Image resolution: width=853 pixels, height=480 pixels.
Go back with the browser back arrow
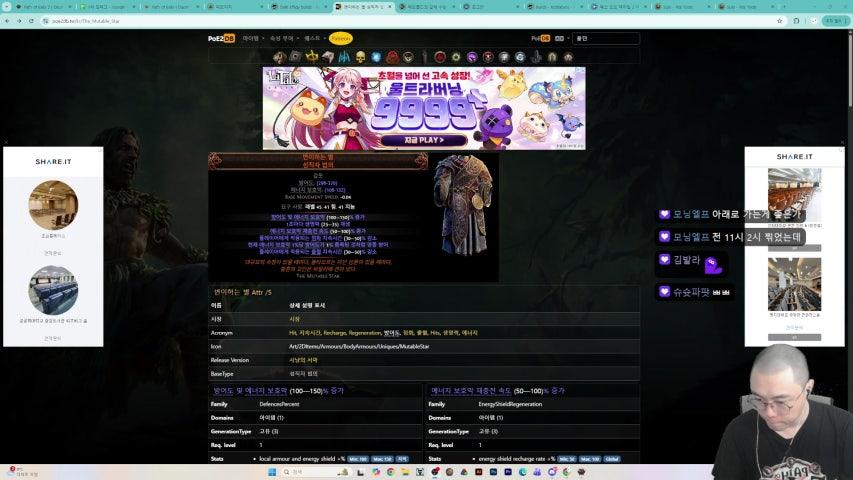(7, 21)
